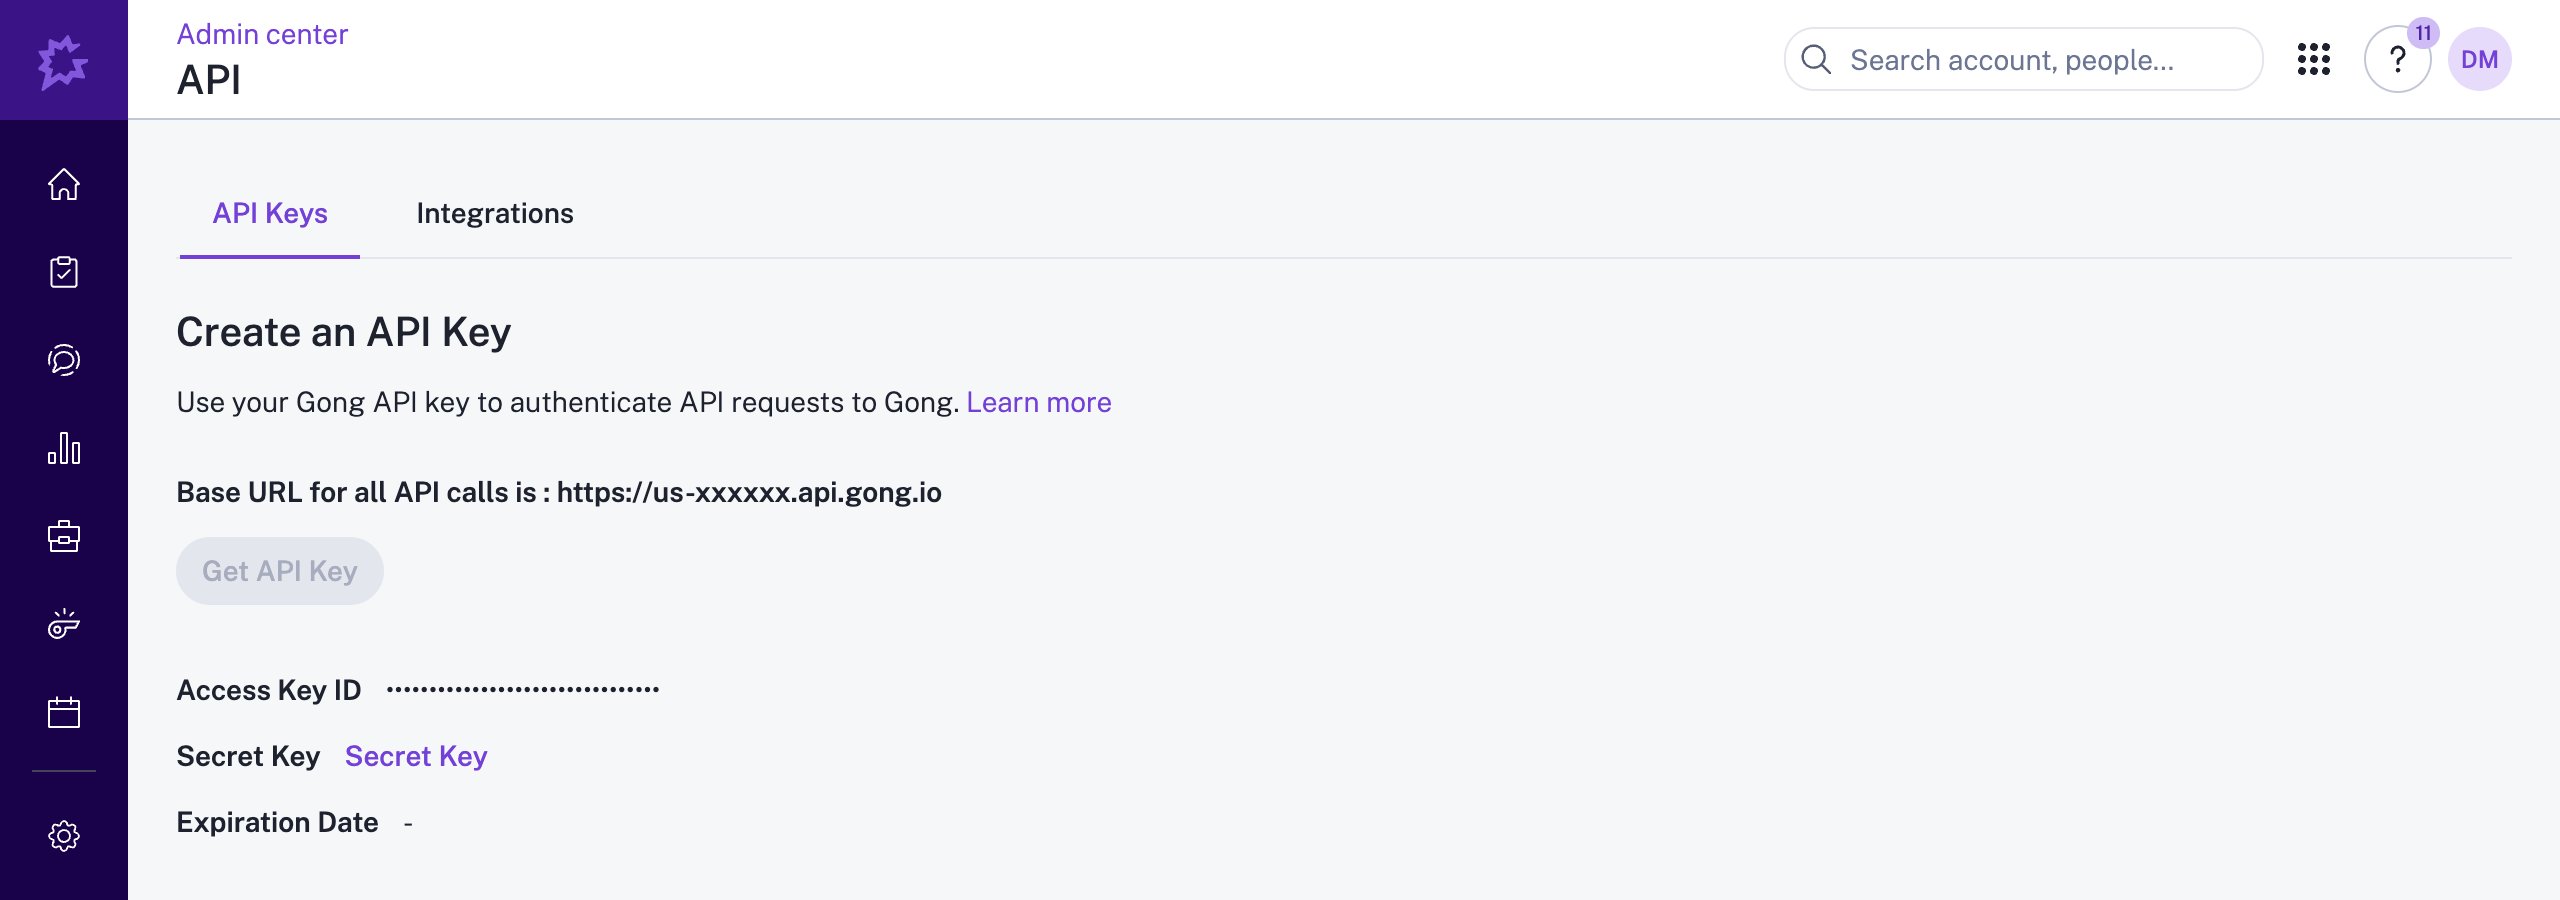Open the clipboard checklist sidebar icon
2560x900 pixels.
[64, 272]
